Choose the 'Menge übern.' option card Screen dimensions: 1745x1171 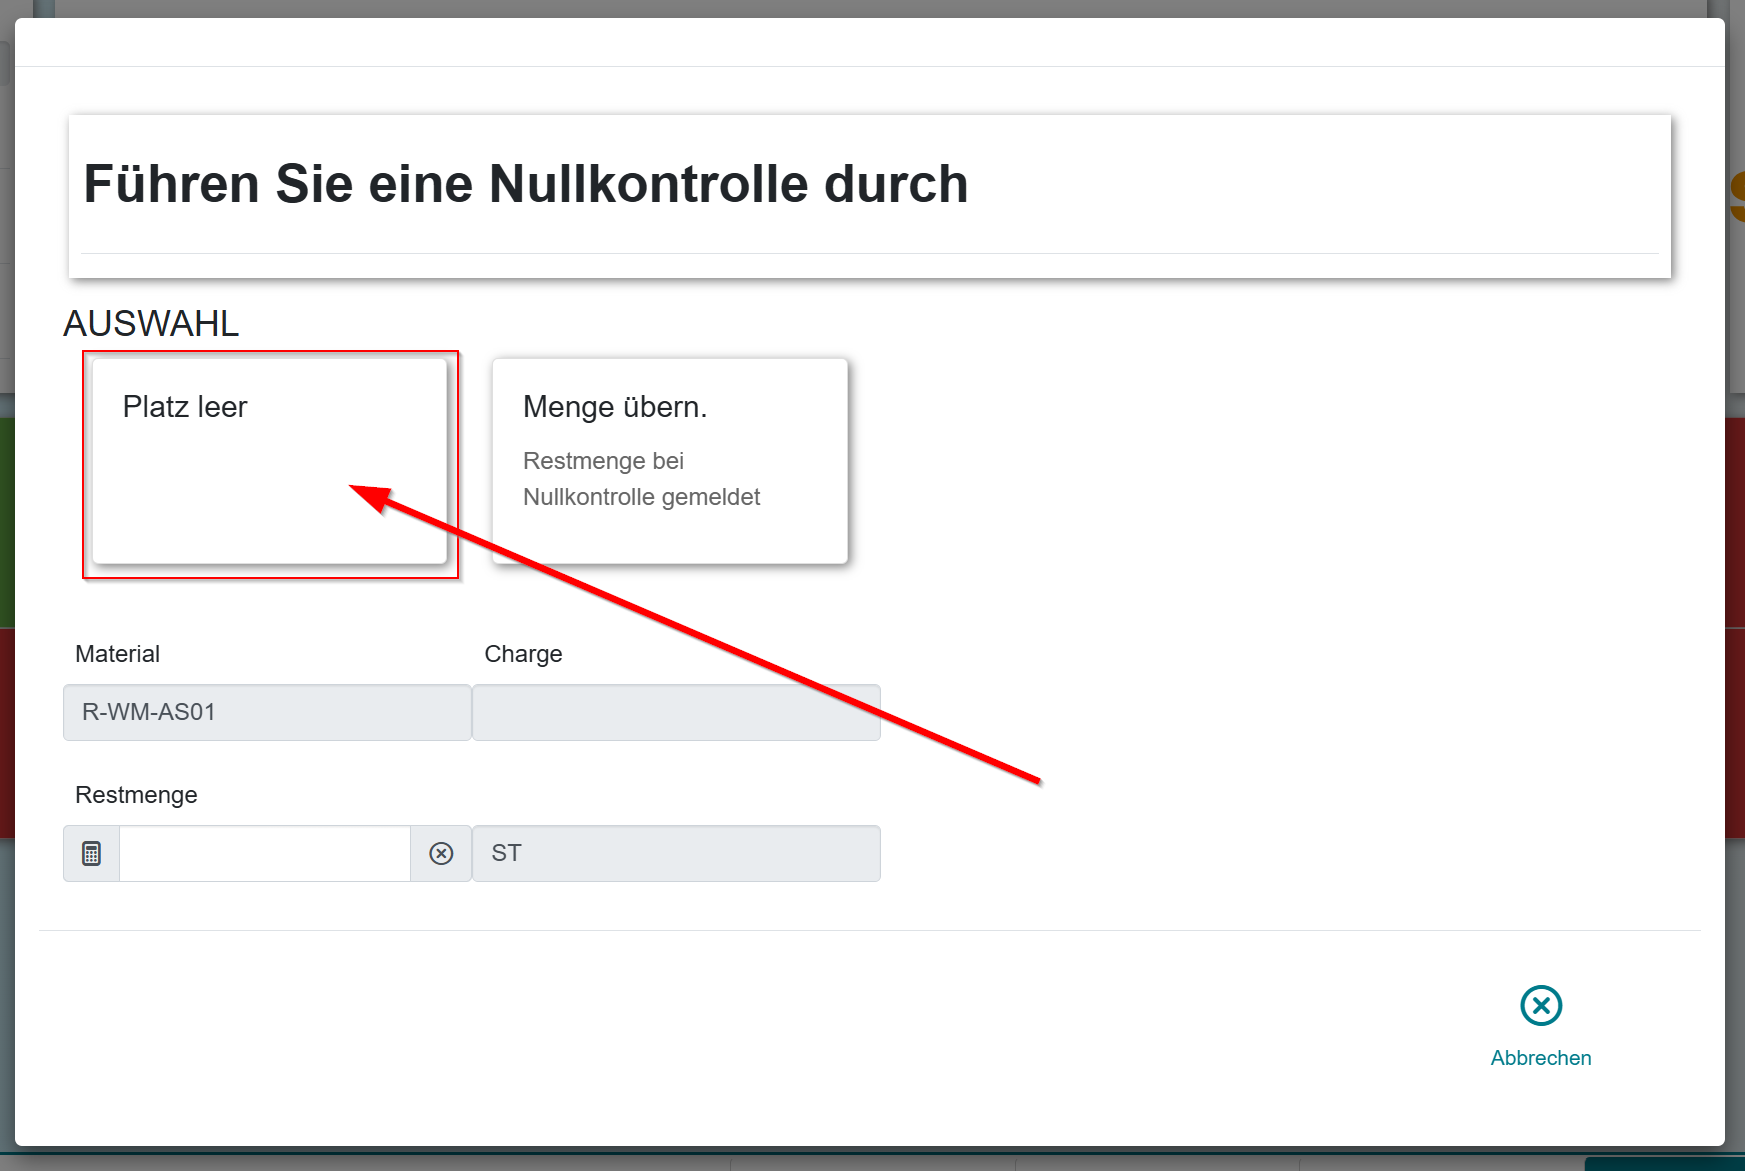tap(669, 461)
